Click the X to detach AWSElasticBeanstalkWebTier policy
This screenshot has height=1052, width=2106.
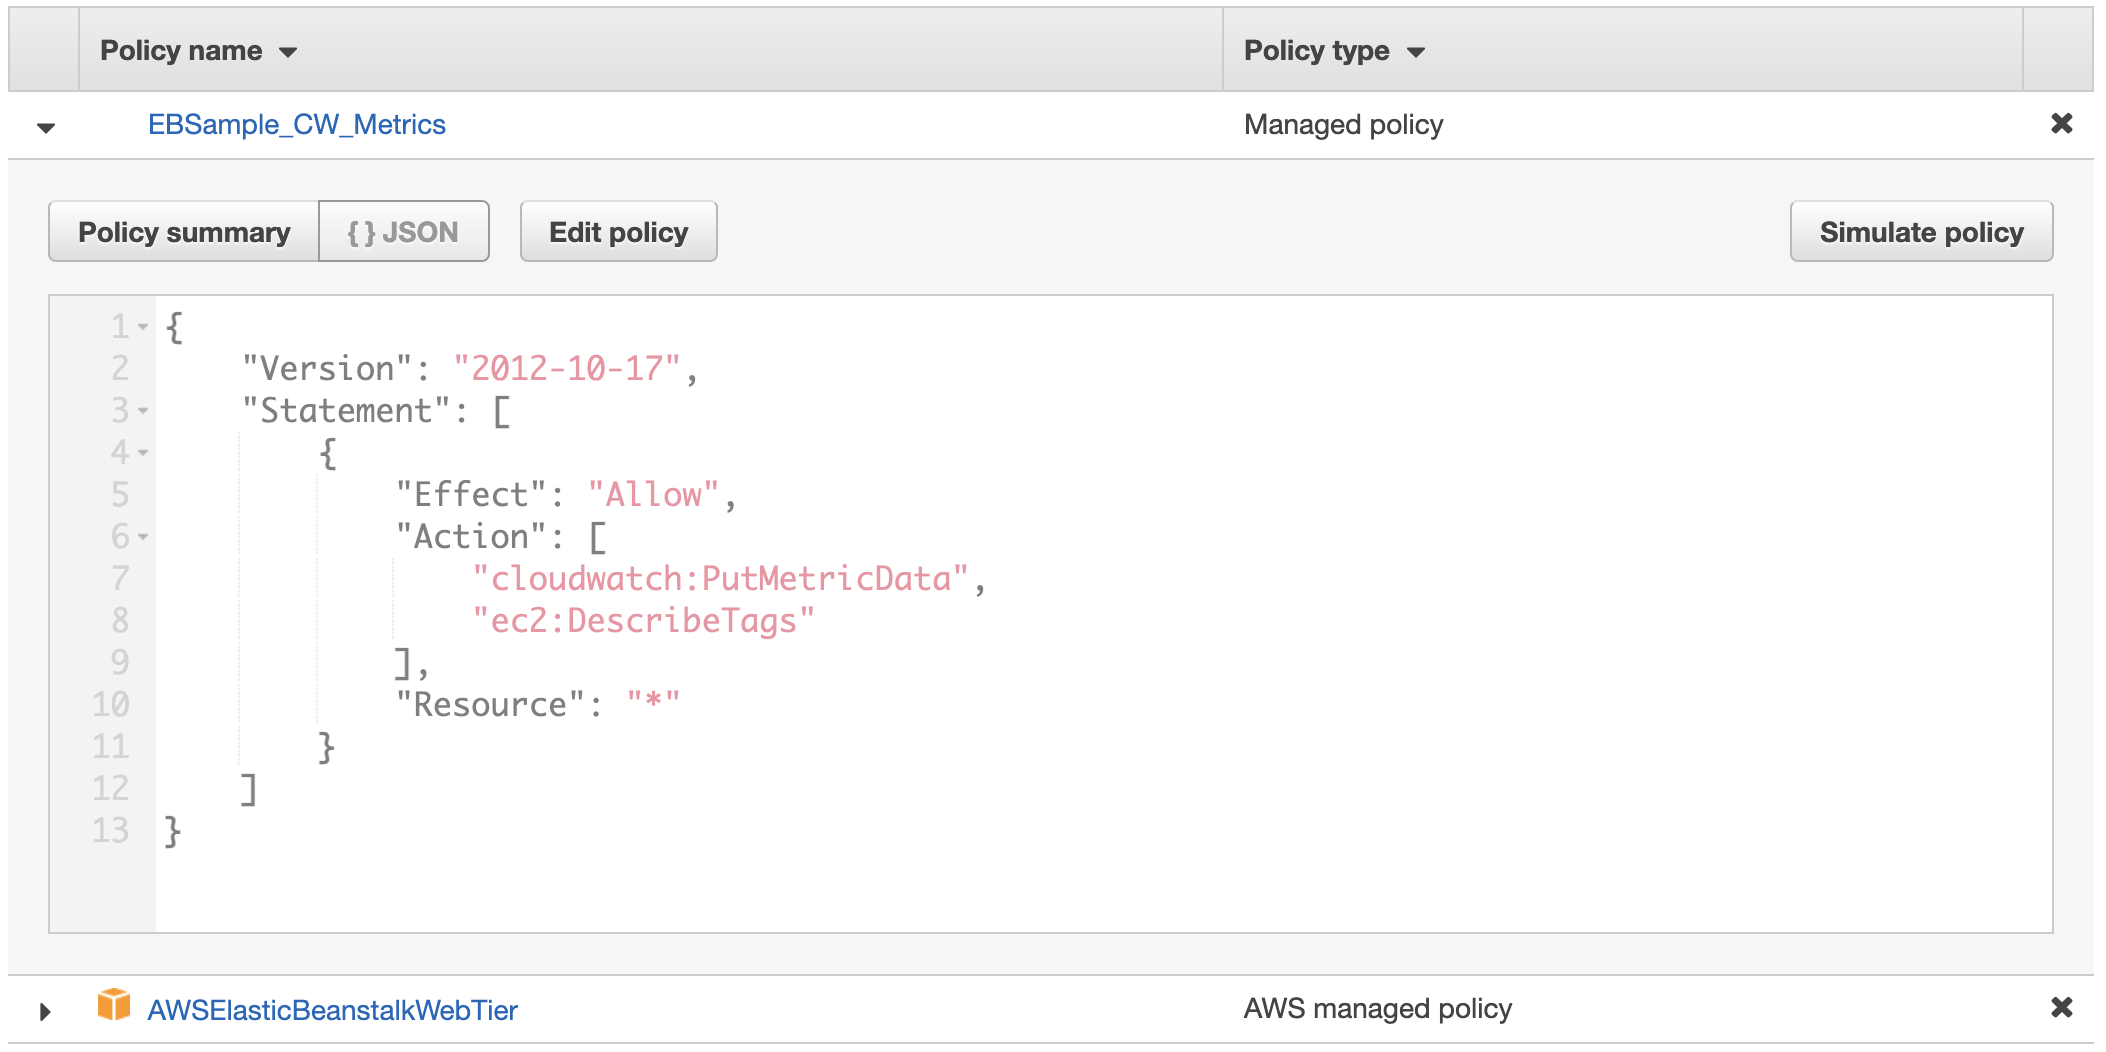coord(2062,1008)
